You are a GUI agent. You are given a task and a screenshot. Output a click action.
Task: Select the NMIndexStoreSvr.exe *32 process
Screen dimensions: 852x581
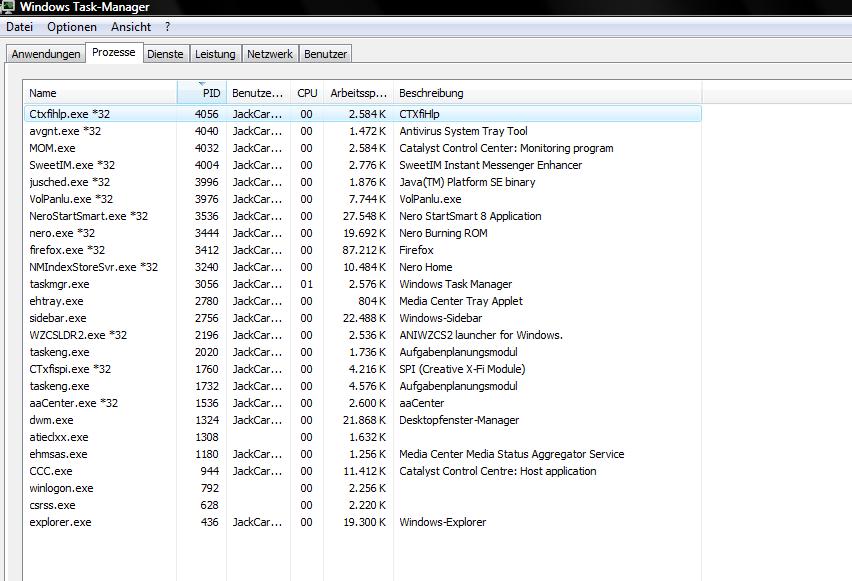coord(362,267)
